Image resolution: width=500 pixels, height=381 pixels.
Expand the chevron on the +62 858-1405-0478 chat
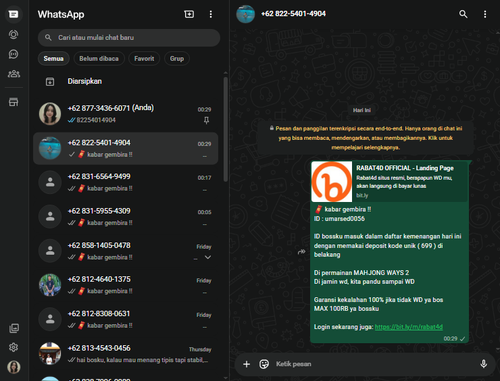[x=208, y=257]
